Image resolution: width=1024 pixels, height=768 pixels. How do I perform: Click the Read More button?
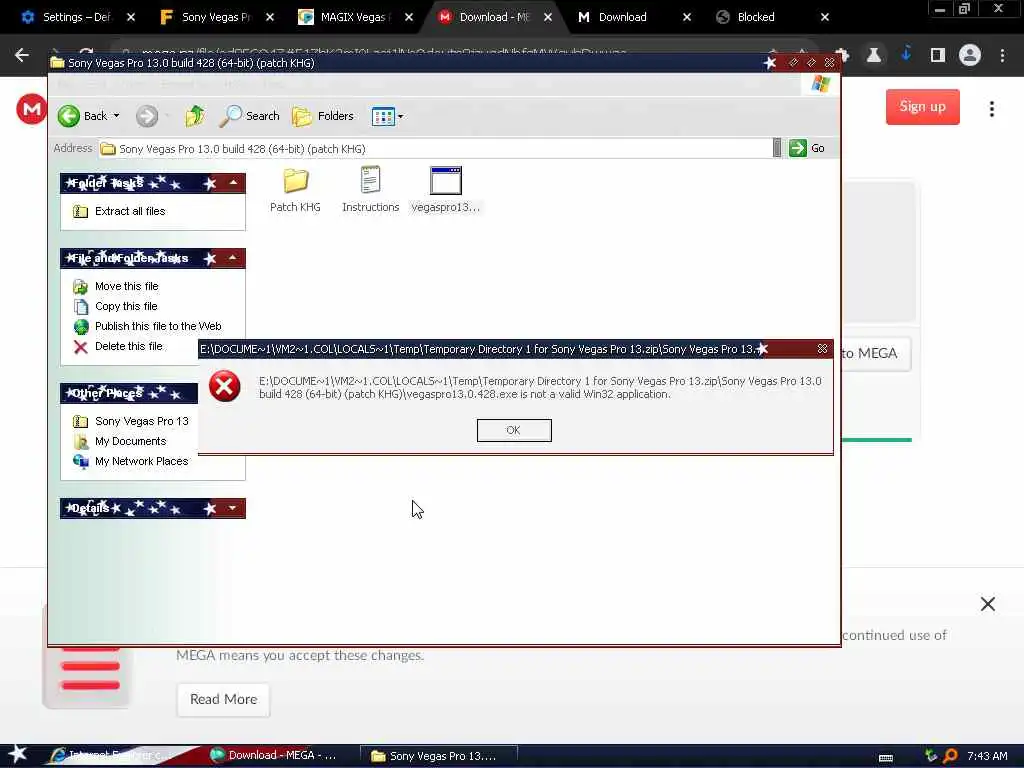click(x=223, y=699)
